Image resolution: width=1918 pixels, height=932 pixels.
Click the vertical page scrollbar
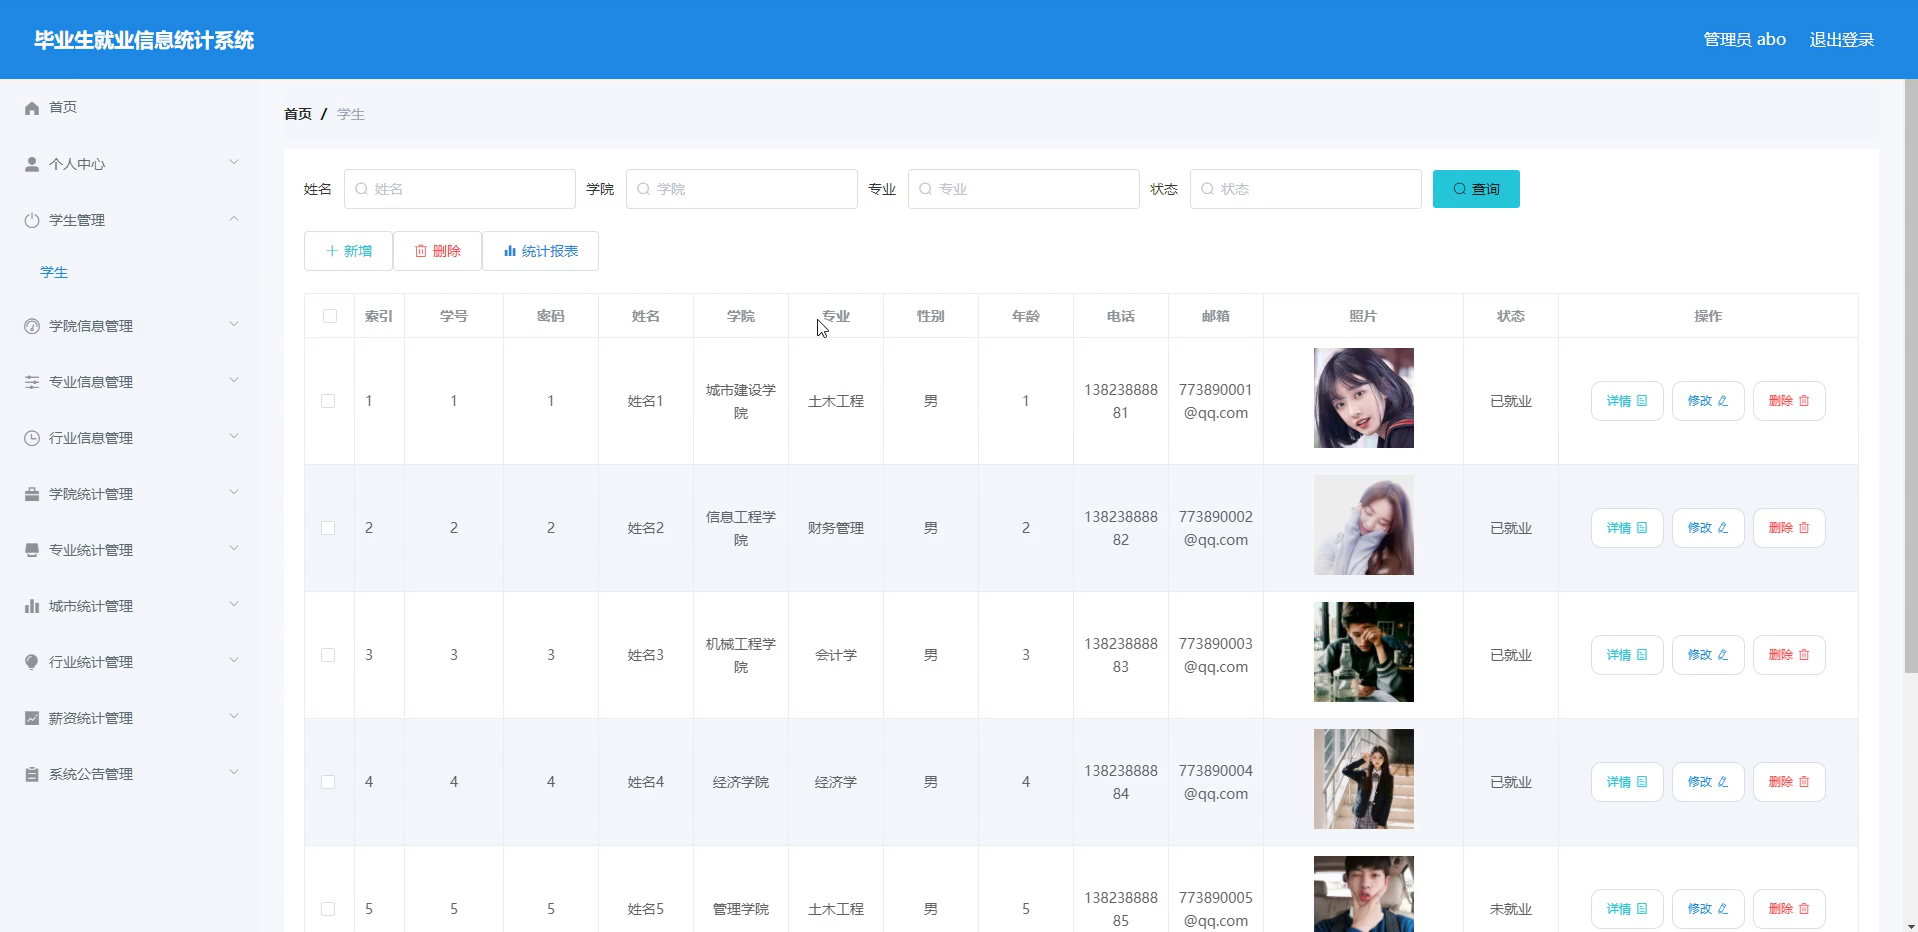pyautogui.click(x=1911, y=376)
